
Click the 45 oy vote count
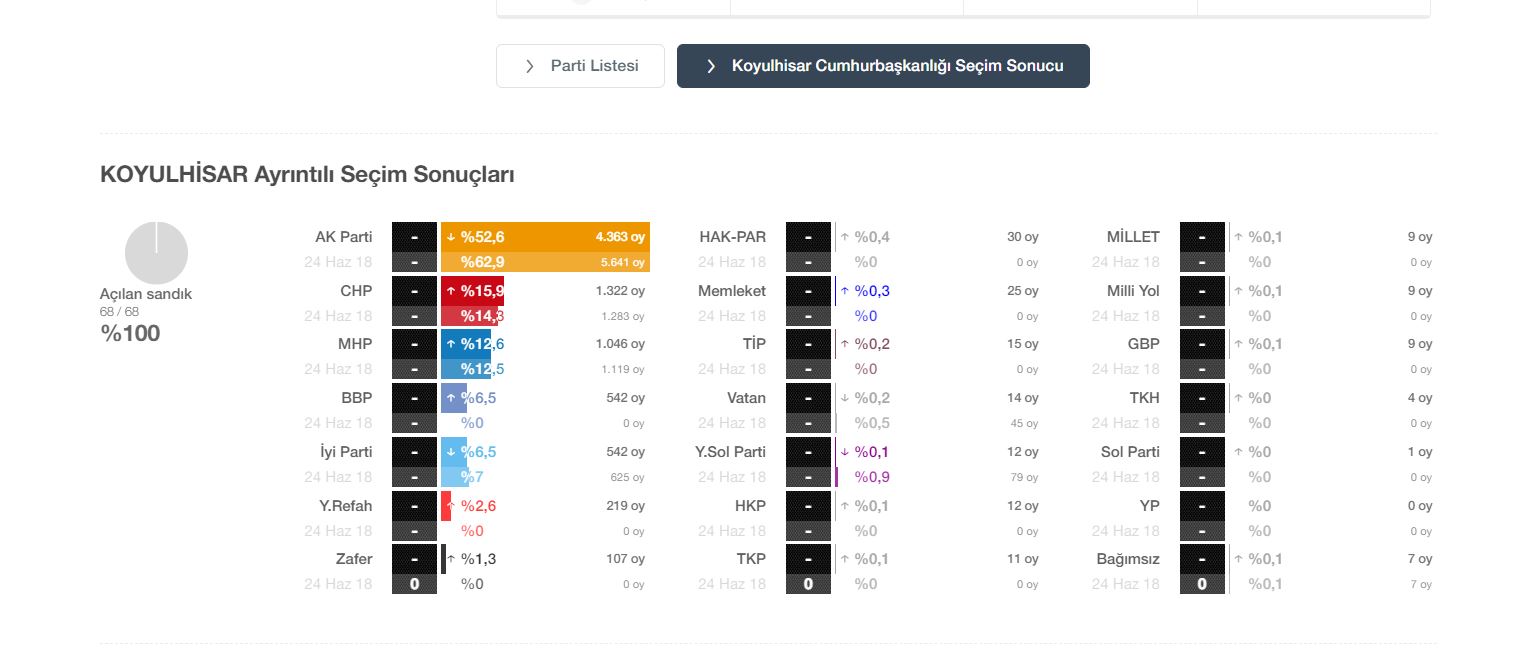pos(1025,423)
